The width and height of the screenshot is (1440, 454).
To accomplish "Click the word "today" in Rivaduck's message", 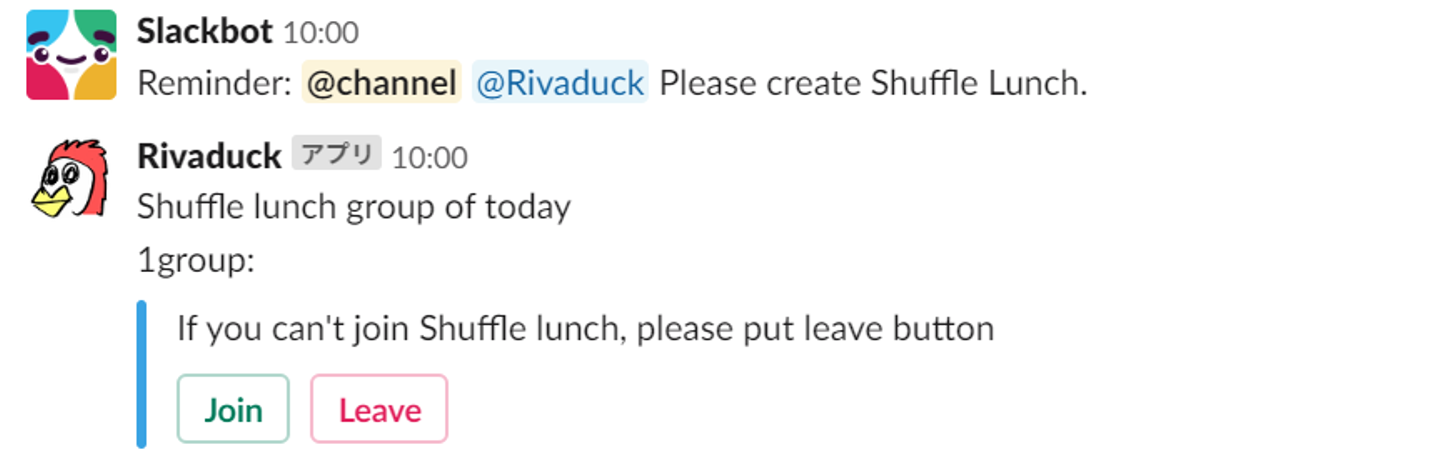I will pos(527,207).
